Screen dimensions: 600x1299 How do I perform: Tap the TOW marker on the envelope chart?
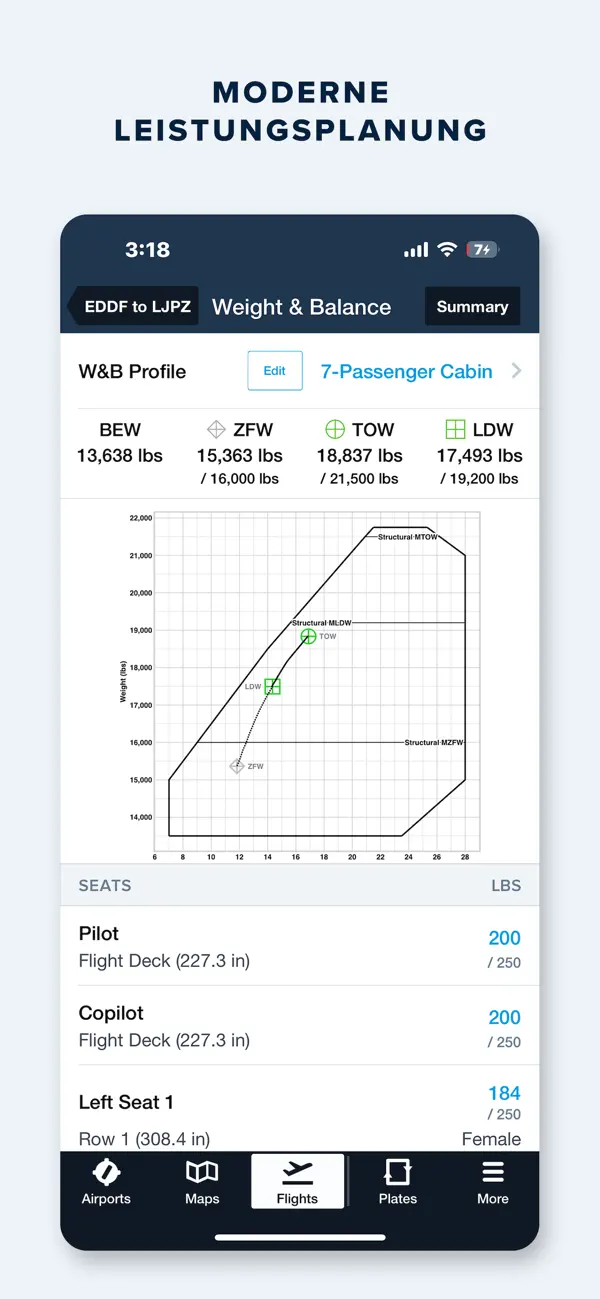[308, 636]
